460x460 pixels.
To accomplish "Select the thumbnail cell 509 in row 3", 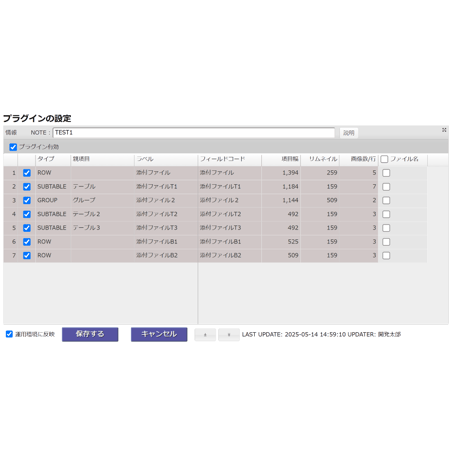I will pyautogui.click(x=320, y=200).
